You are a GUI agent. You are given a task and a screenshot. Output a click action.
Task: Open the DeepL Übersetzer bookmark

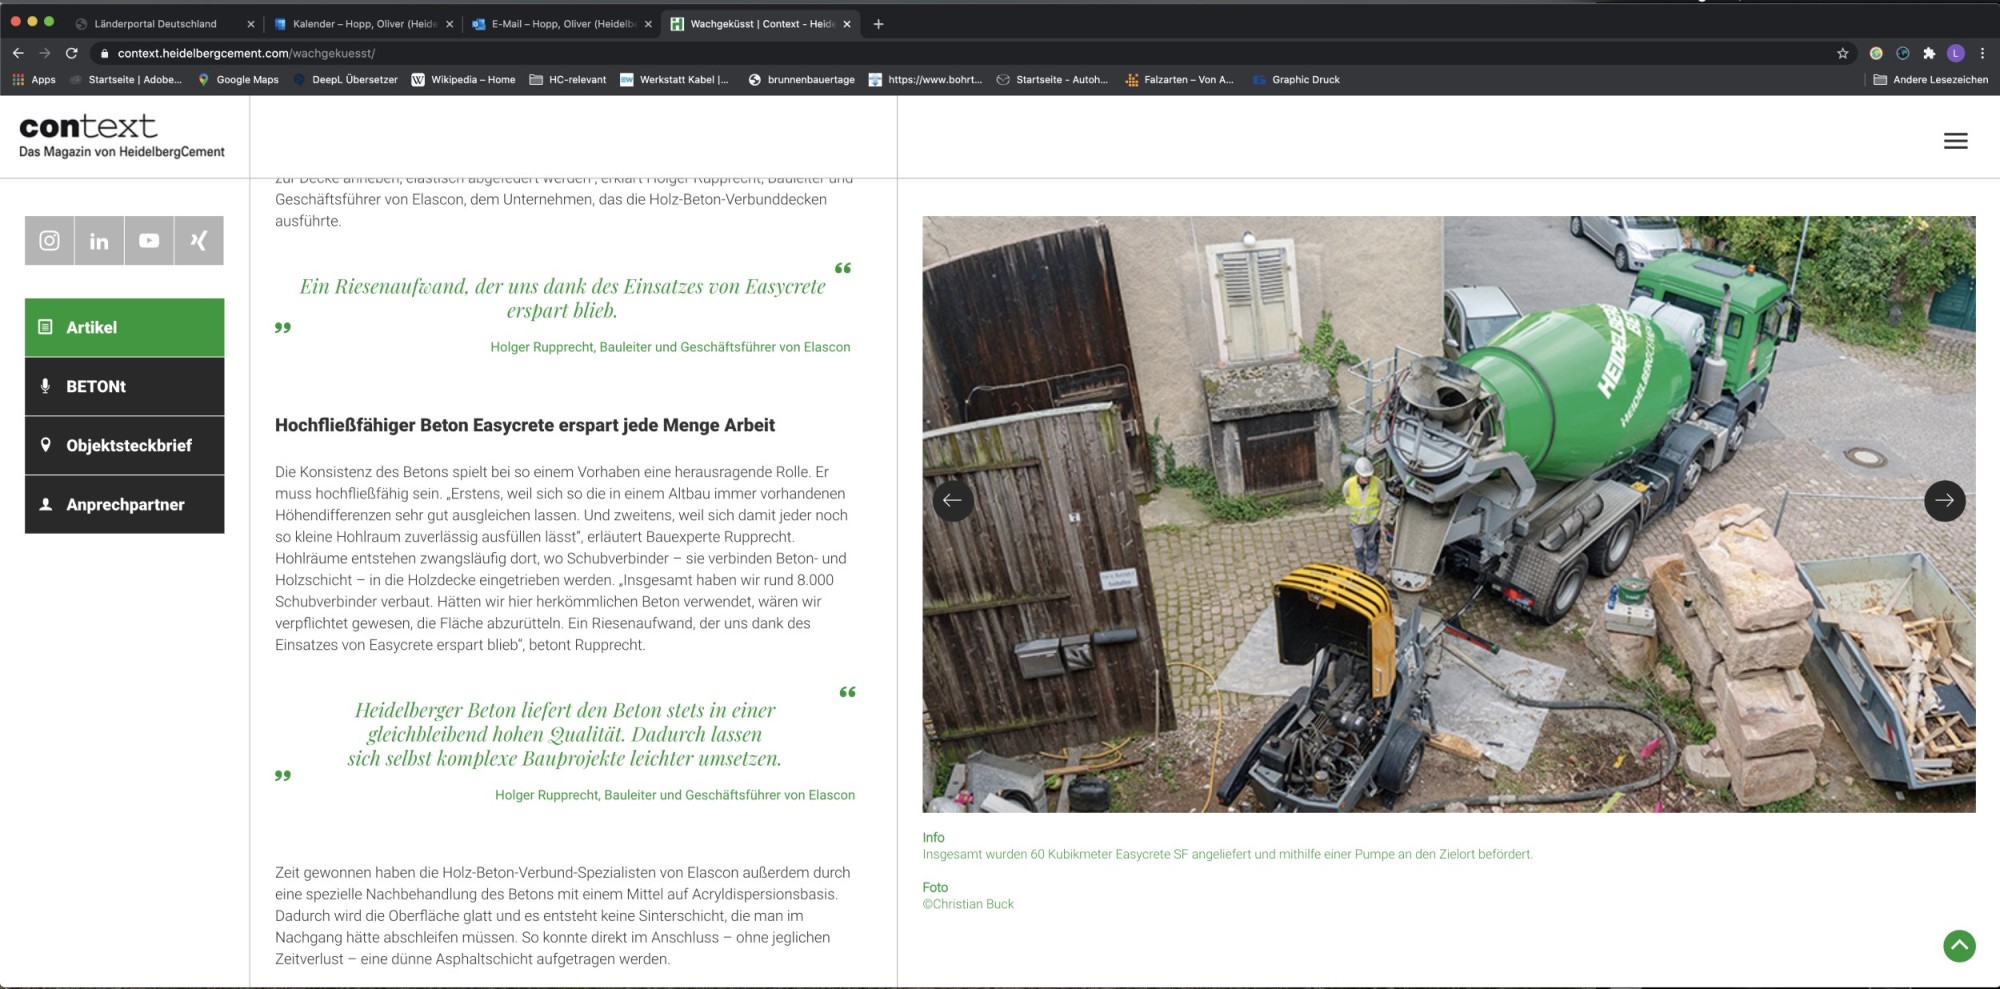point(345,80)
